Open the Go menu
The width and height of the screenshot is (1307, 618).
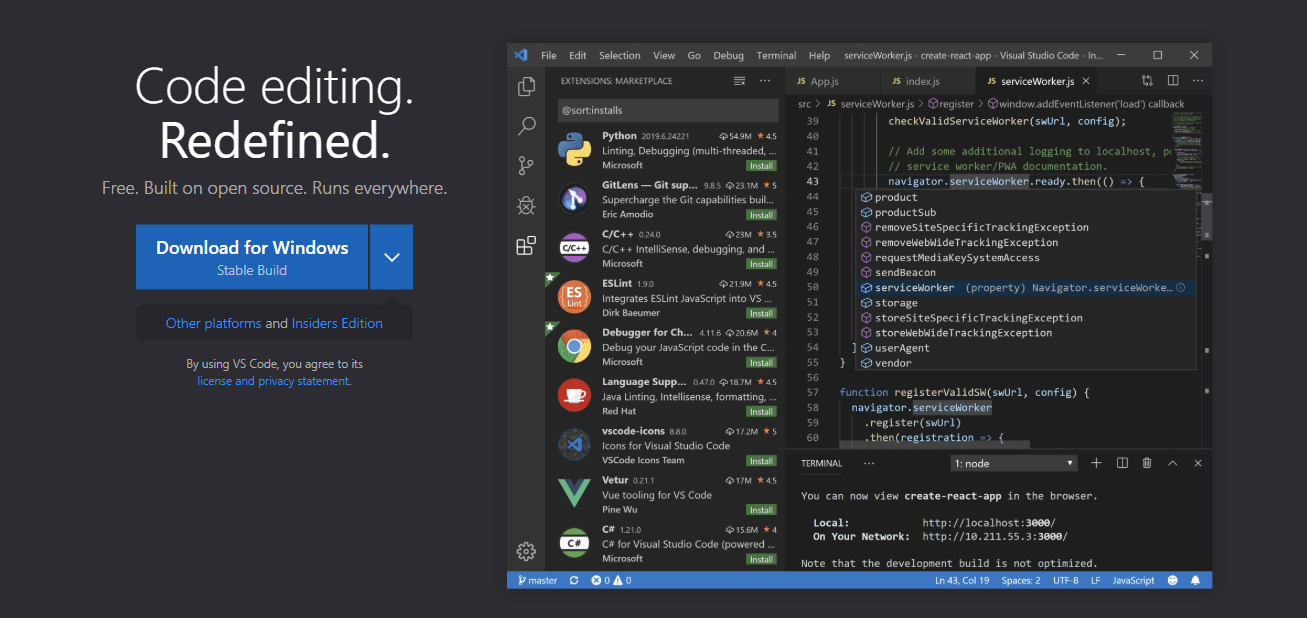[x=694, y=55]
